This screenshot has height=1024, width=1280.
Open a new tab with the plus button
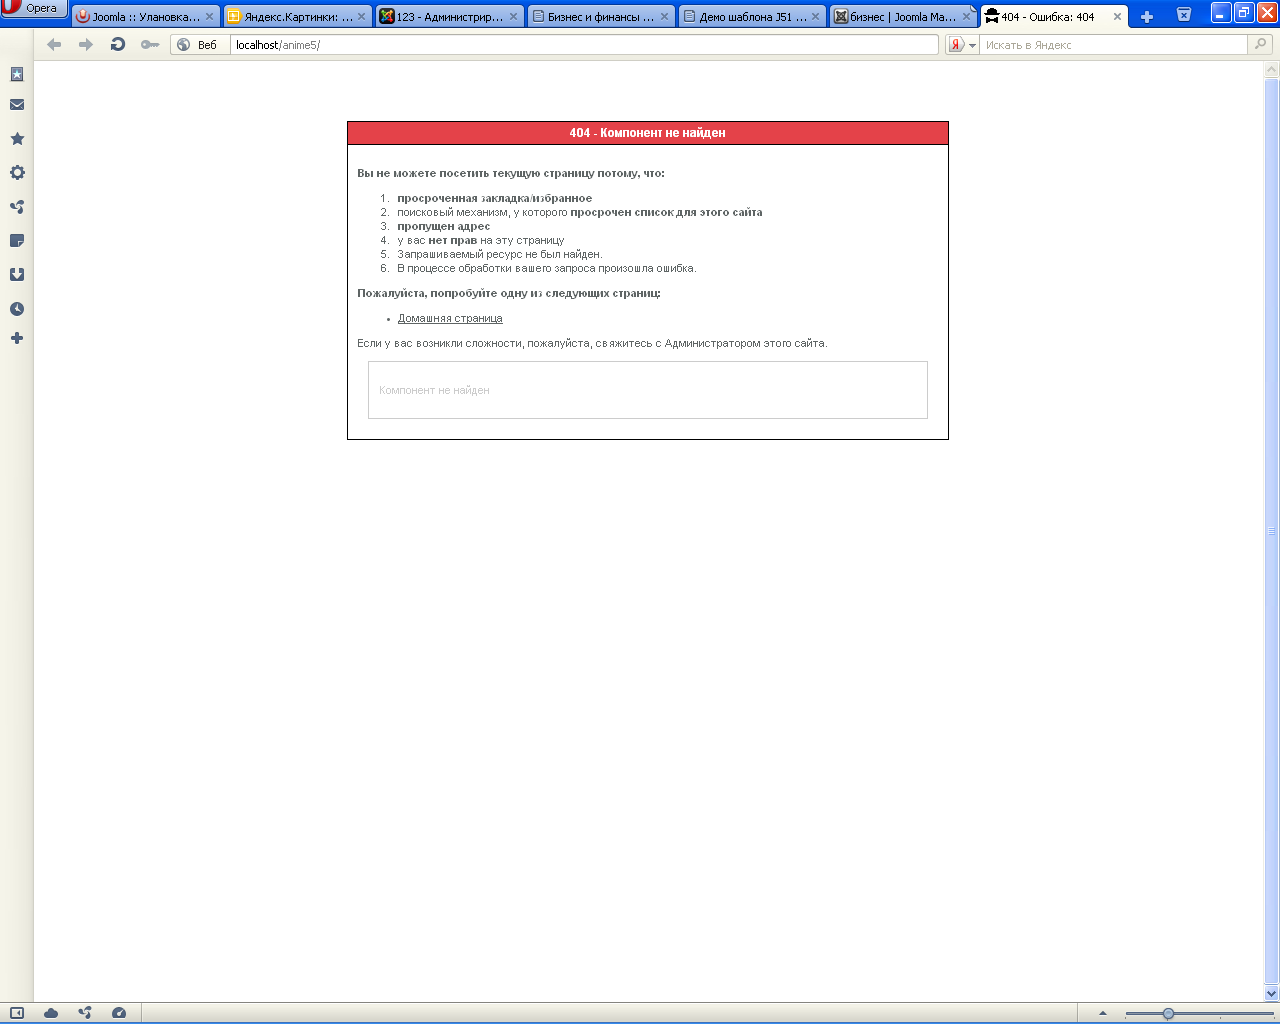point(1147,15)
